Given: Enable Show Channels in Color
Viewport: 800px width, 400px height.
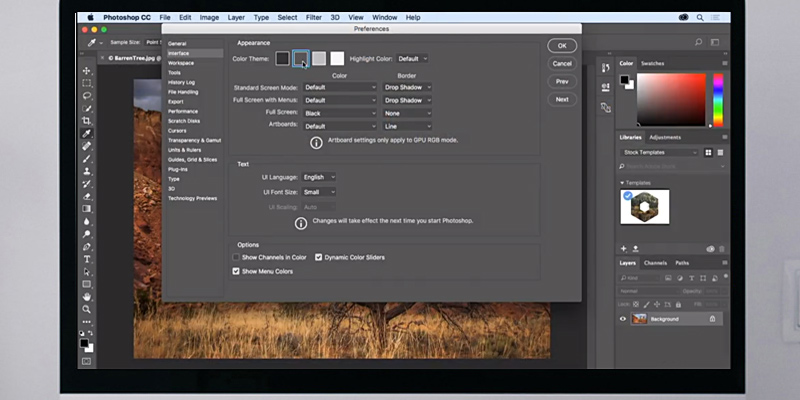Looking at the screenshot, I should (x=236, y=257).
